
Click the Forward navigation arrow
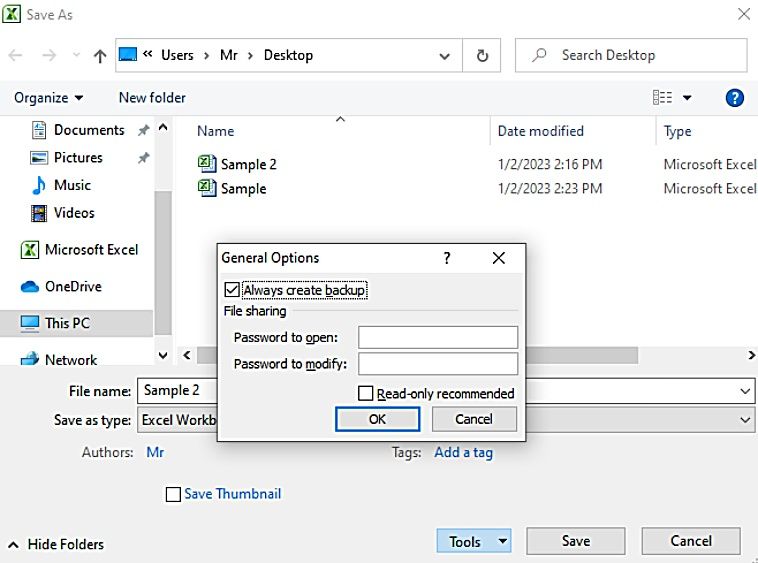pyautogui.click(x=49, y=56)
